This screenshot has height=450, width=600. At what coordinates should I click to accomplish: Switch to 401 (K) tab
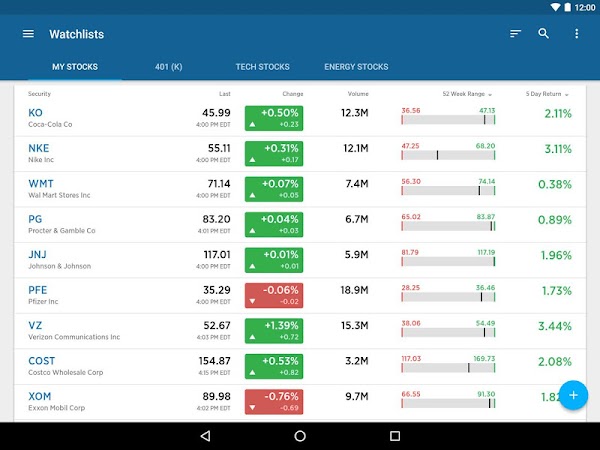[x=169, y=67]
